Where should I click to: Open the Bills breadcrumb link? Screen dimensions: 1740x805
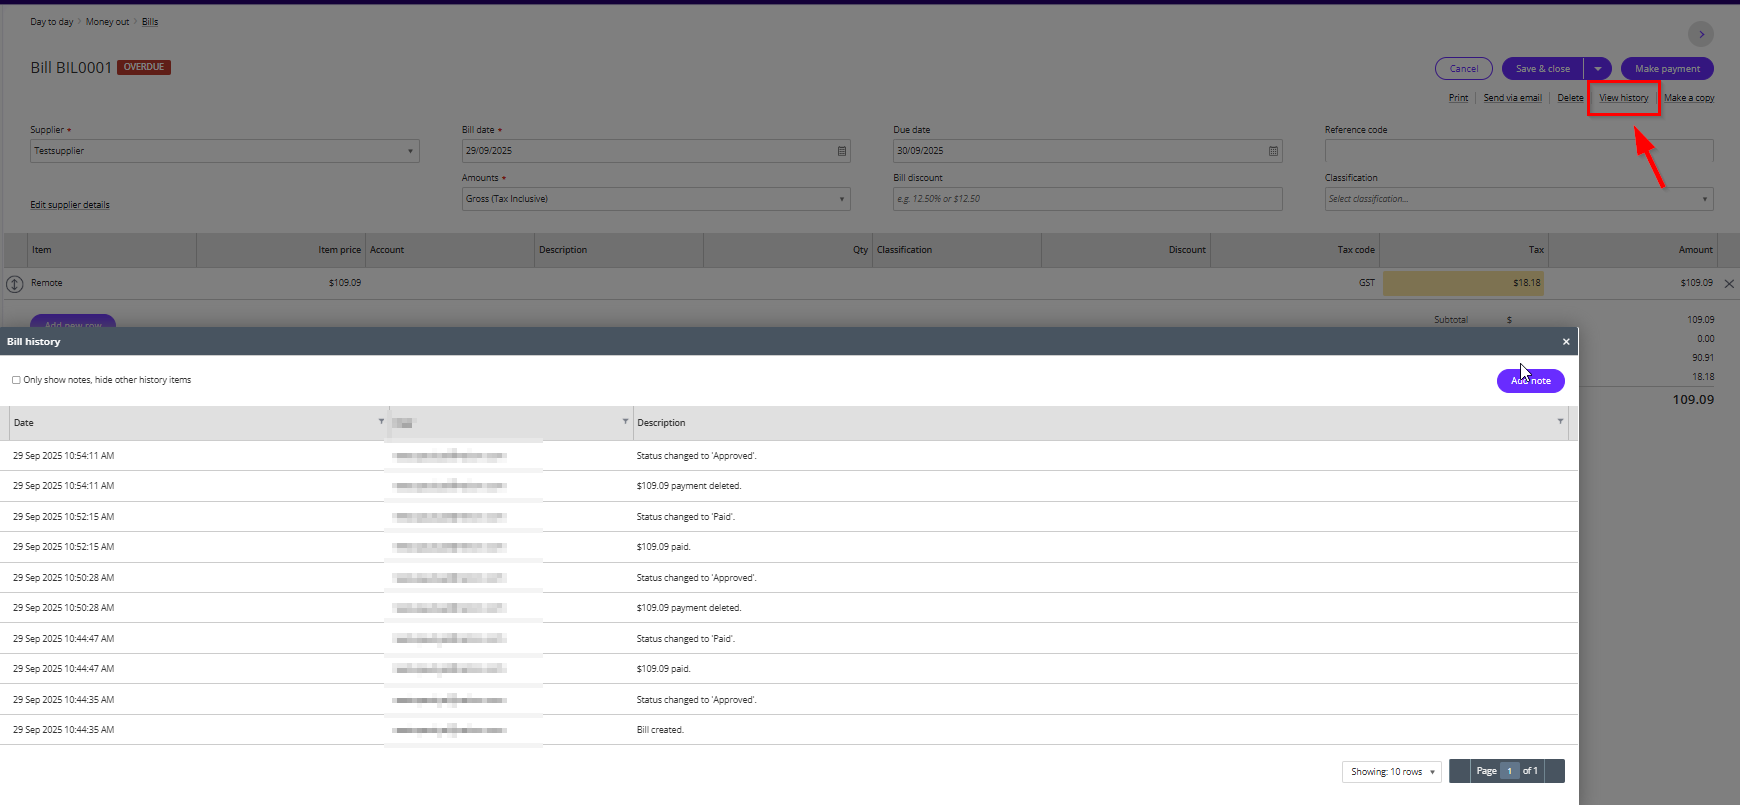[150, 22]
